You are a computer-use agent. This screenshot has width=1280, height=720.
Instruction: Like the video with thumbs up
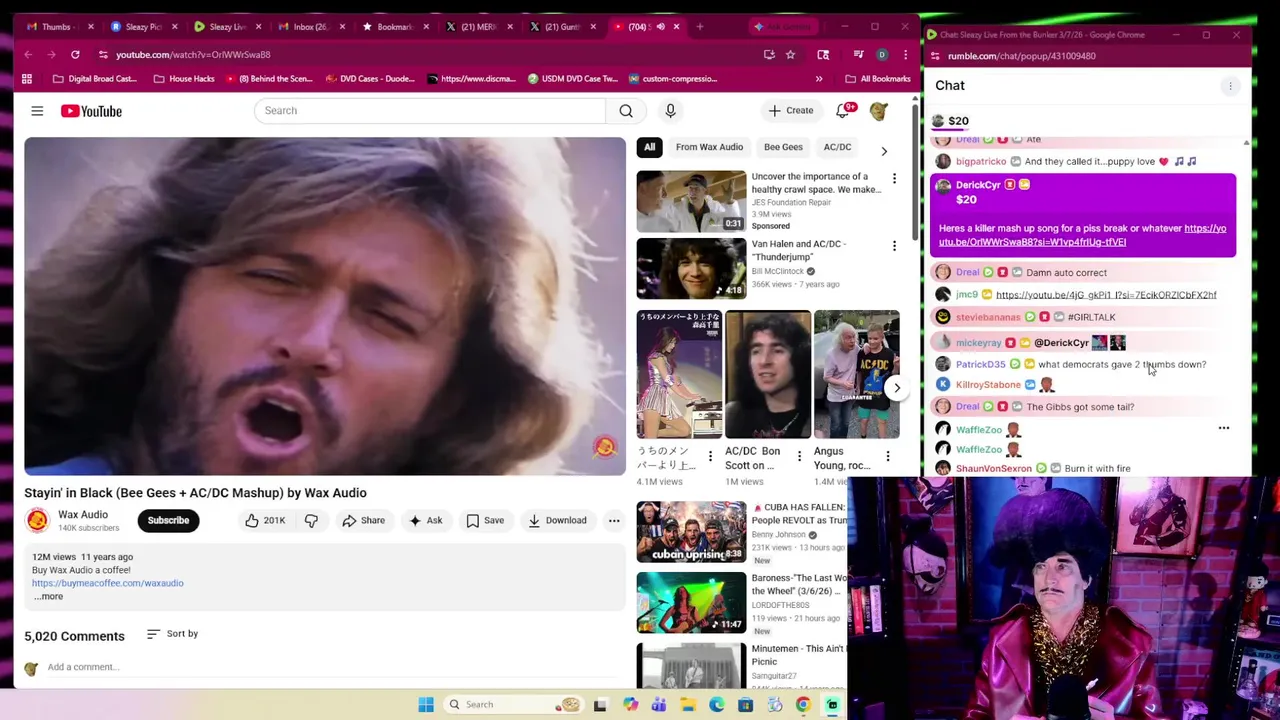(x=266, y=520)
